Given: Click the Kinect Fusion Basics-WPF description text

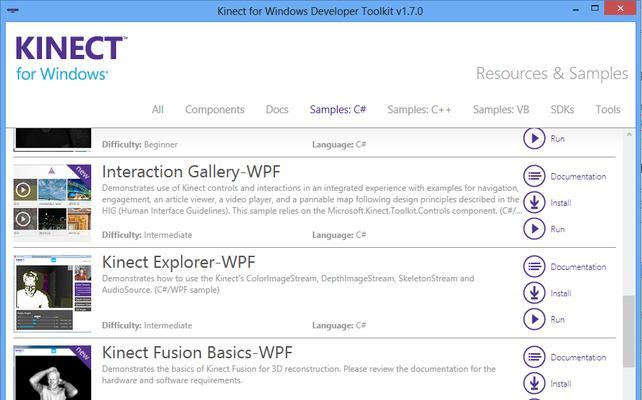Looking at the screenshot, I should (299, 375).
